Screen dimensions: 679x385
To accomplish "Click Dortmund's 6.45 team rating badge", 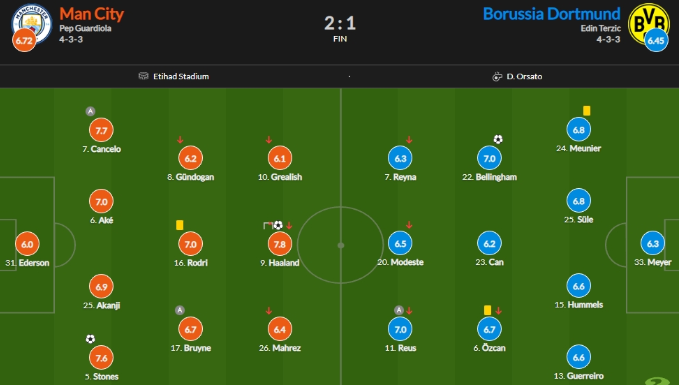I will click(656, 41).
